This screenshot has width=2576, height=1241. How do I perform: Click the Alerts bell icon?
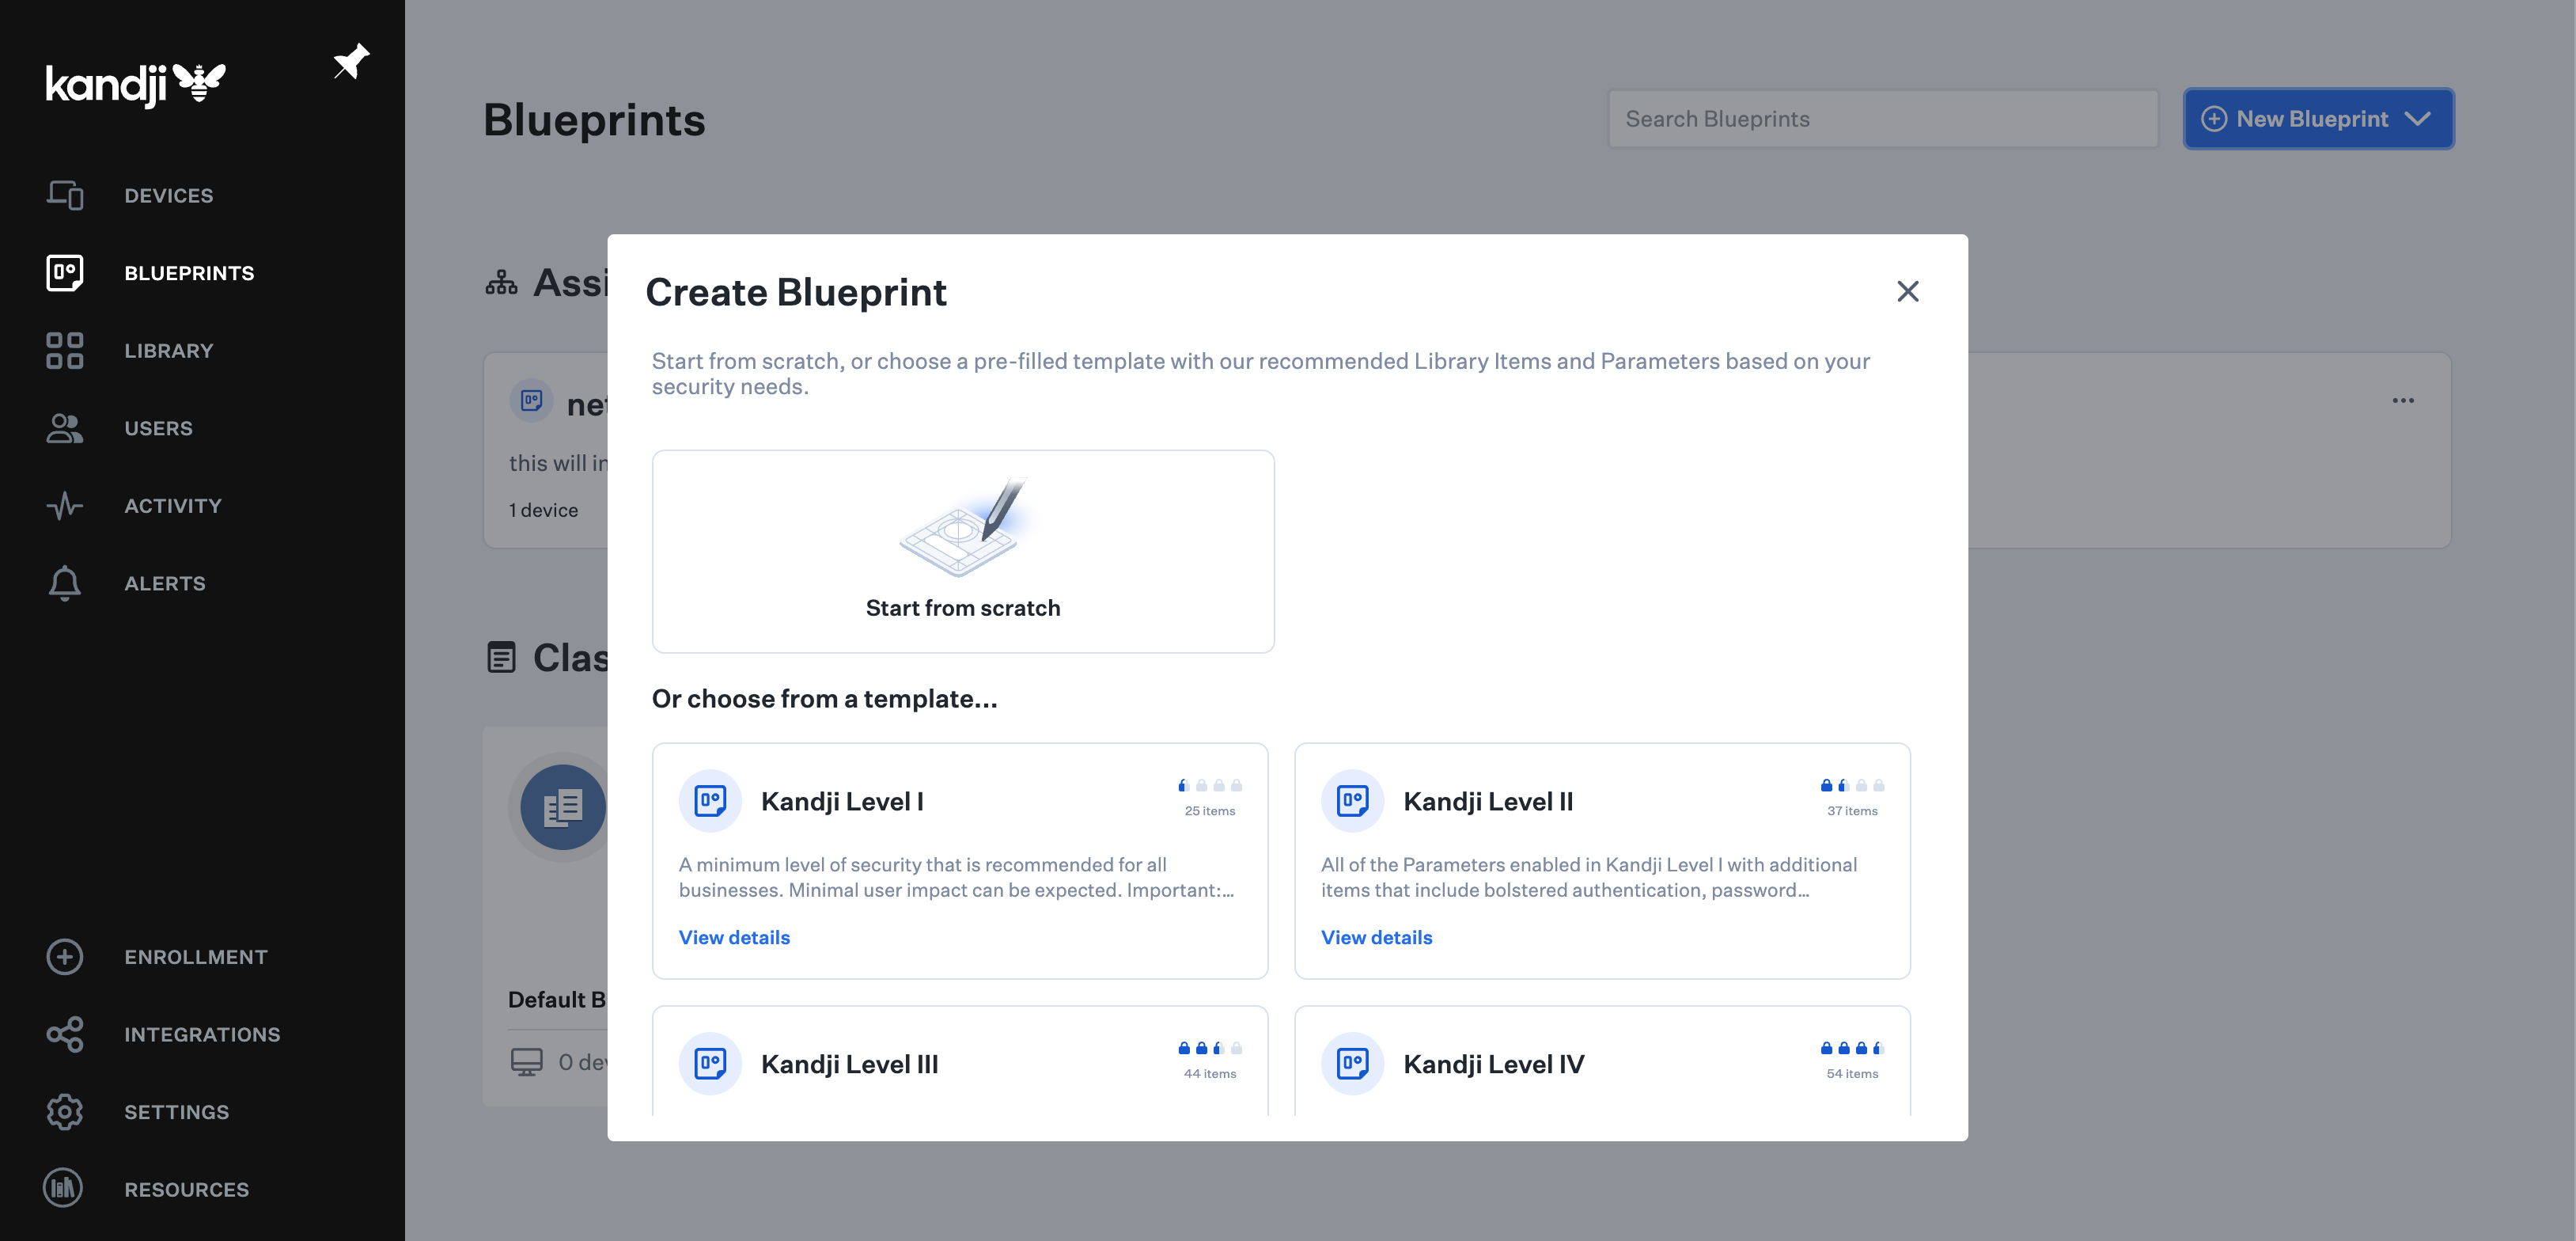64,583
